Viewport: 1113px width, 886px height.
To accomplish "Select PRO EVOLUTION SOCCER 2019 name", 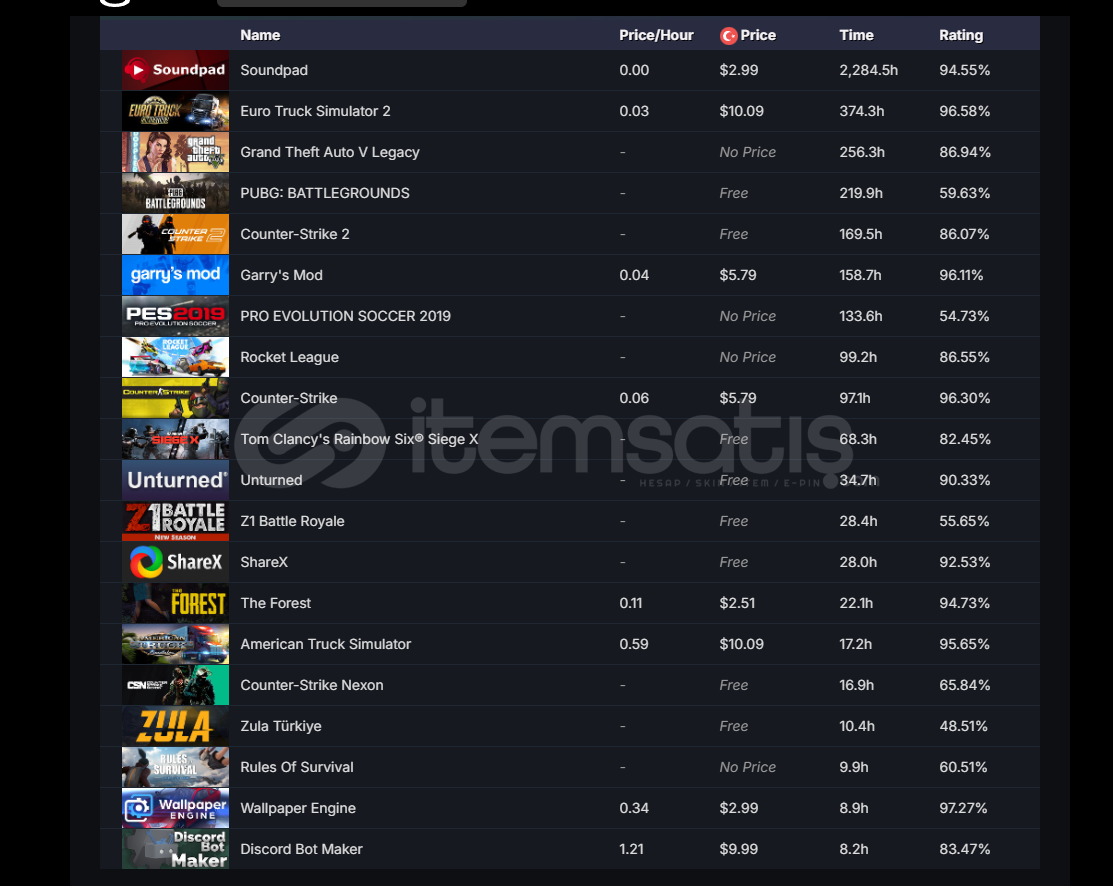I will coord(345,316).
